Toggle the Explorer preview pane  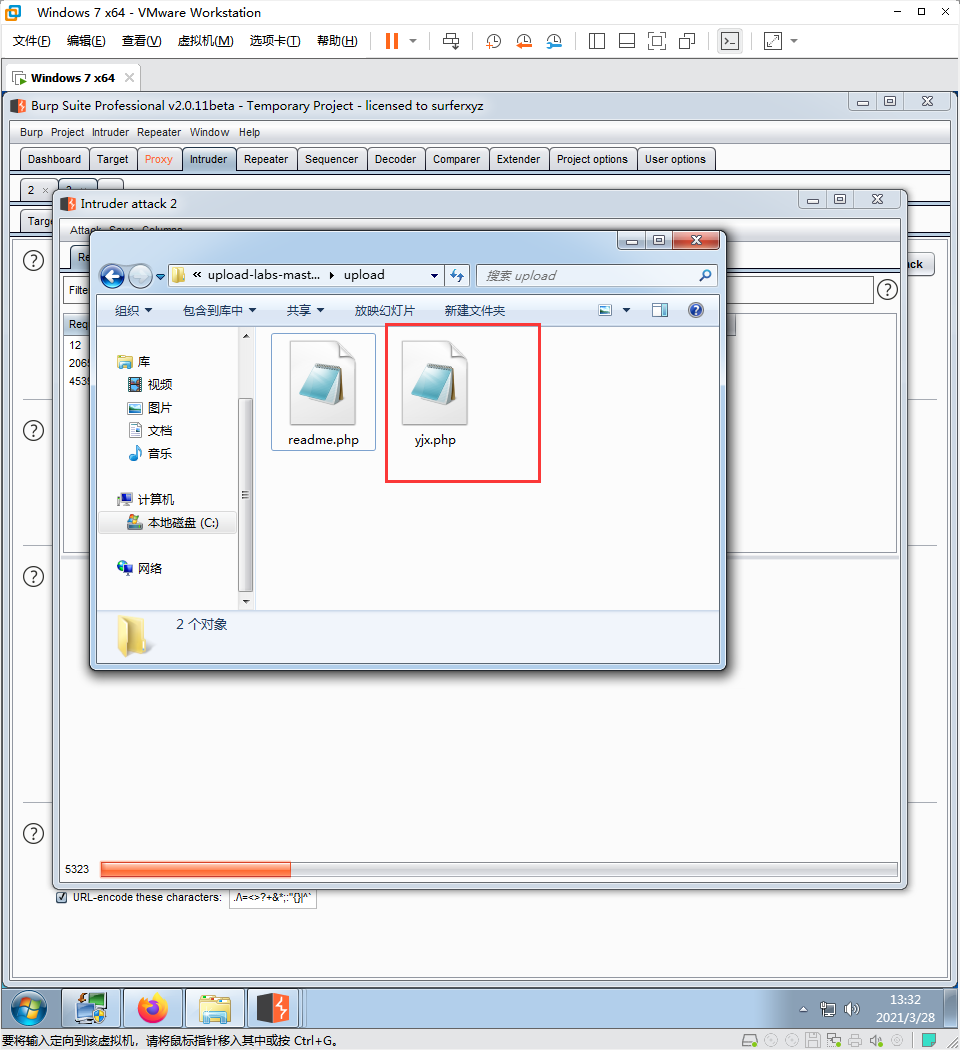coord(659,310)
